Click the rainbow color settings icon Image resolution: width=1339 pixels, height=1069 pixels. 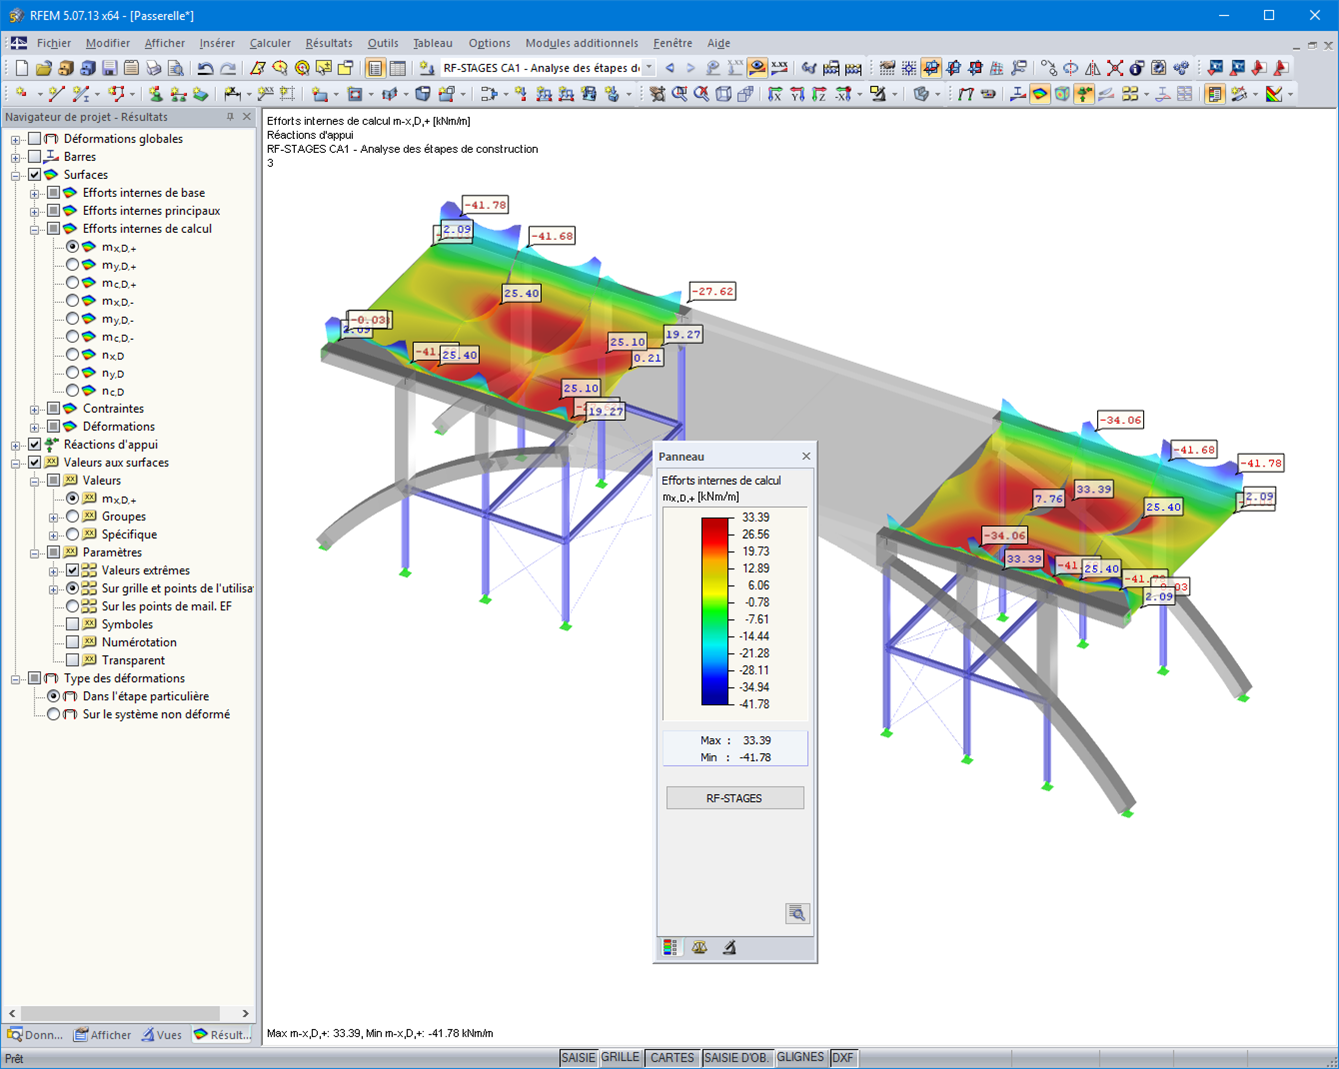[x=1273, y=94]
